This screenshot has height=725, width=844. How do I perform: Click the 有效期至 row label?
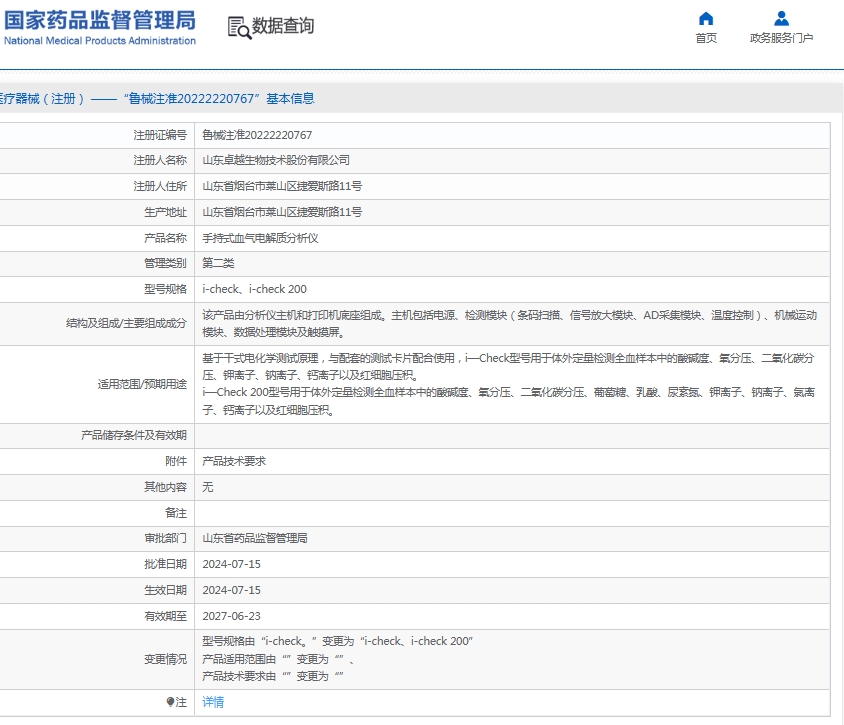tap(165, 616)
